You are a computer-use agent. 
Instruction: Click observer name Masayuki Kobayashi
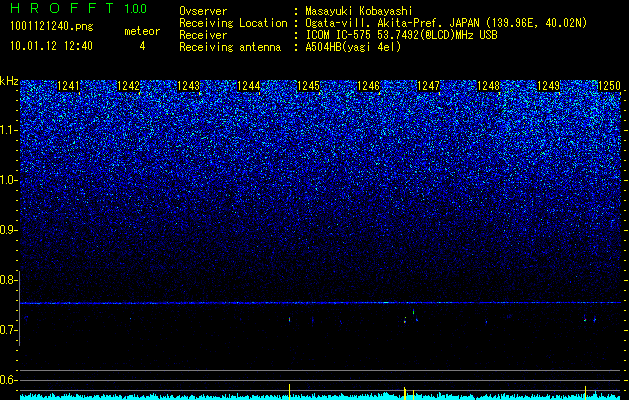point(359,11)
